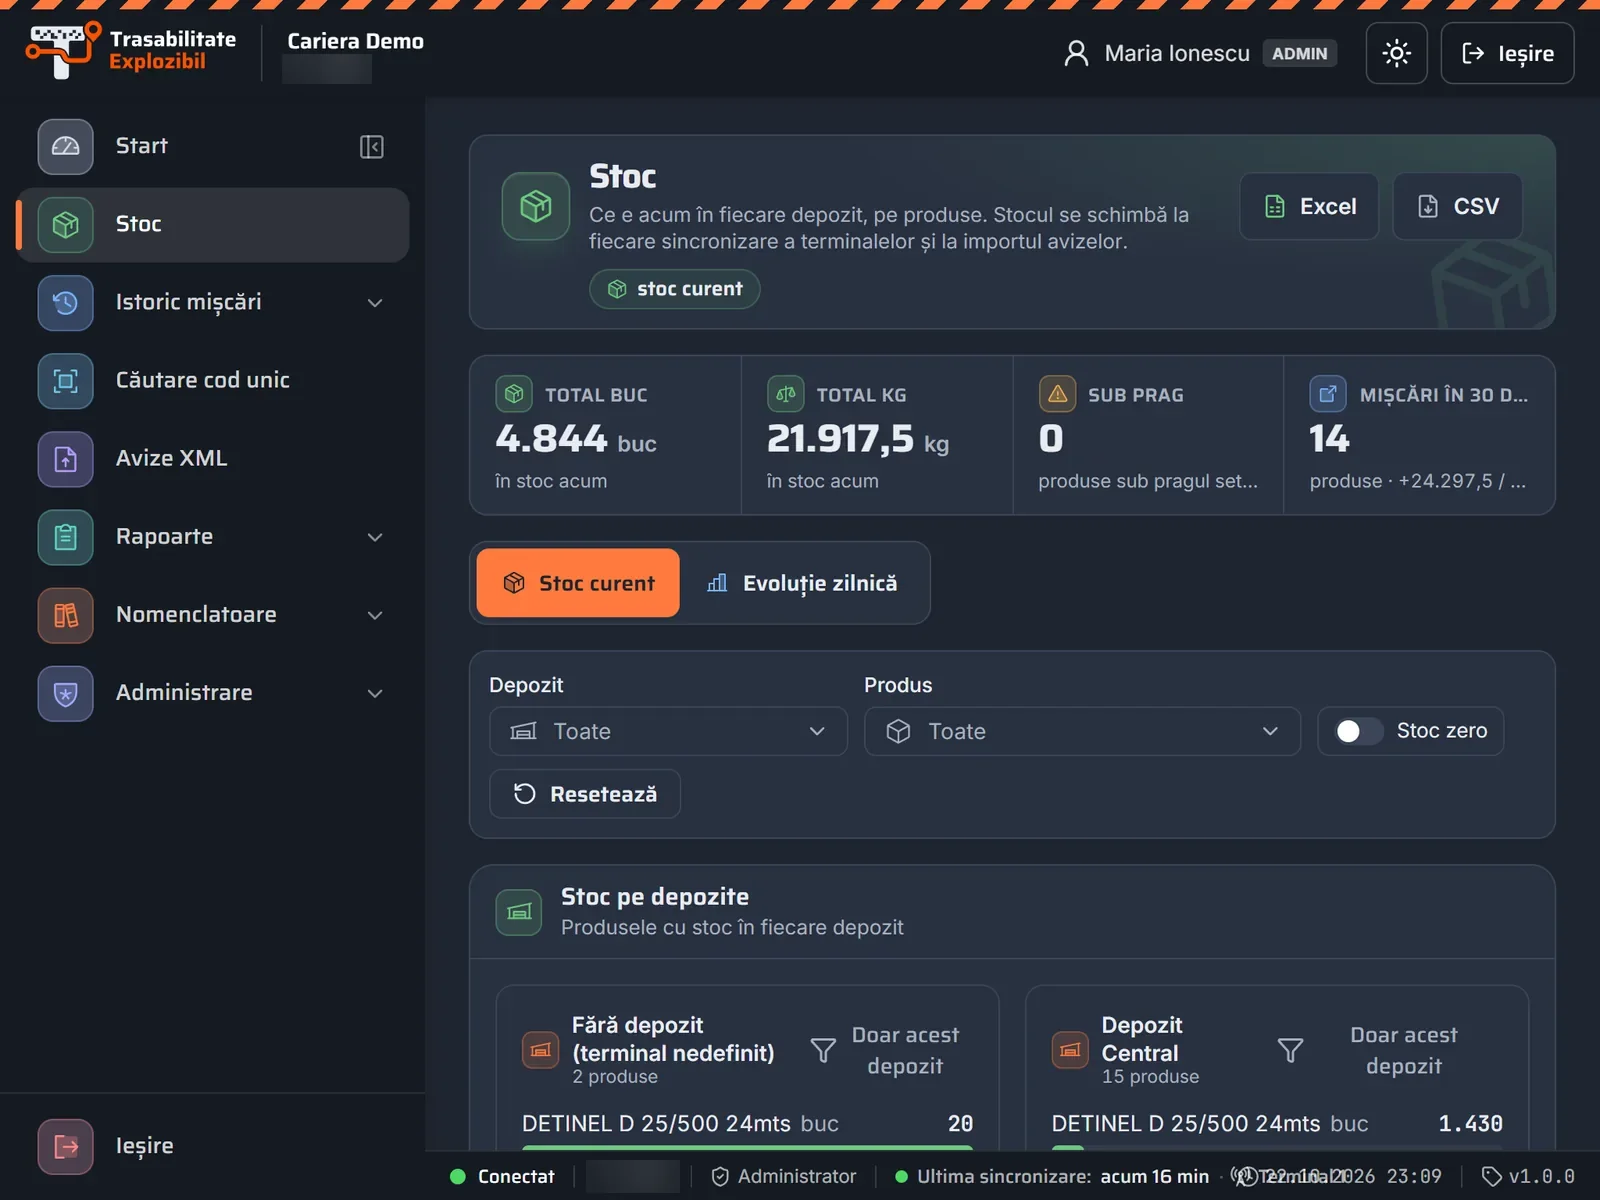Click the top-right Ieșire button
The image size is (1600, 1200).
(x=1507, y=53)
